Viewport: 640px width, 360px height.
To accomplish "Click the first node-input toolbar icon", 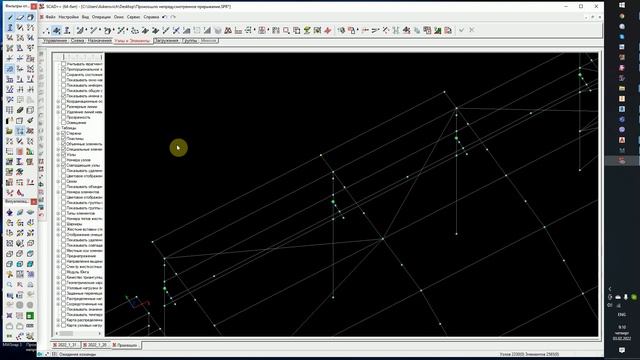I will 46,30.
